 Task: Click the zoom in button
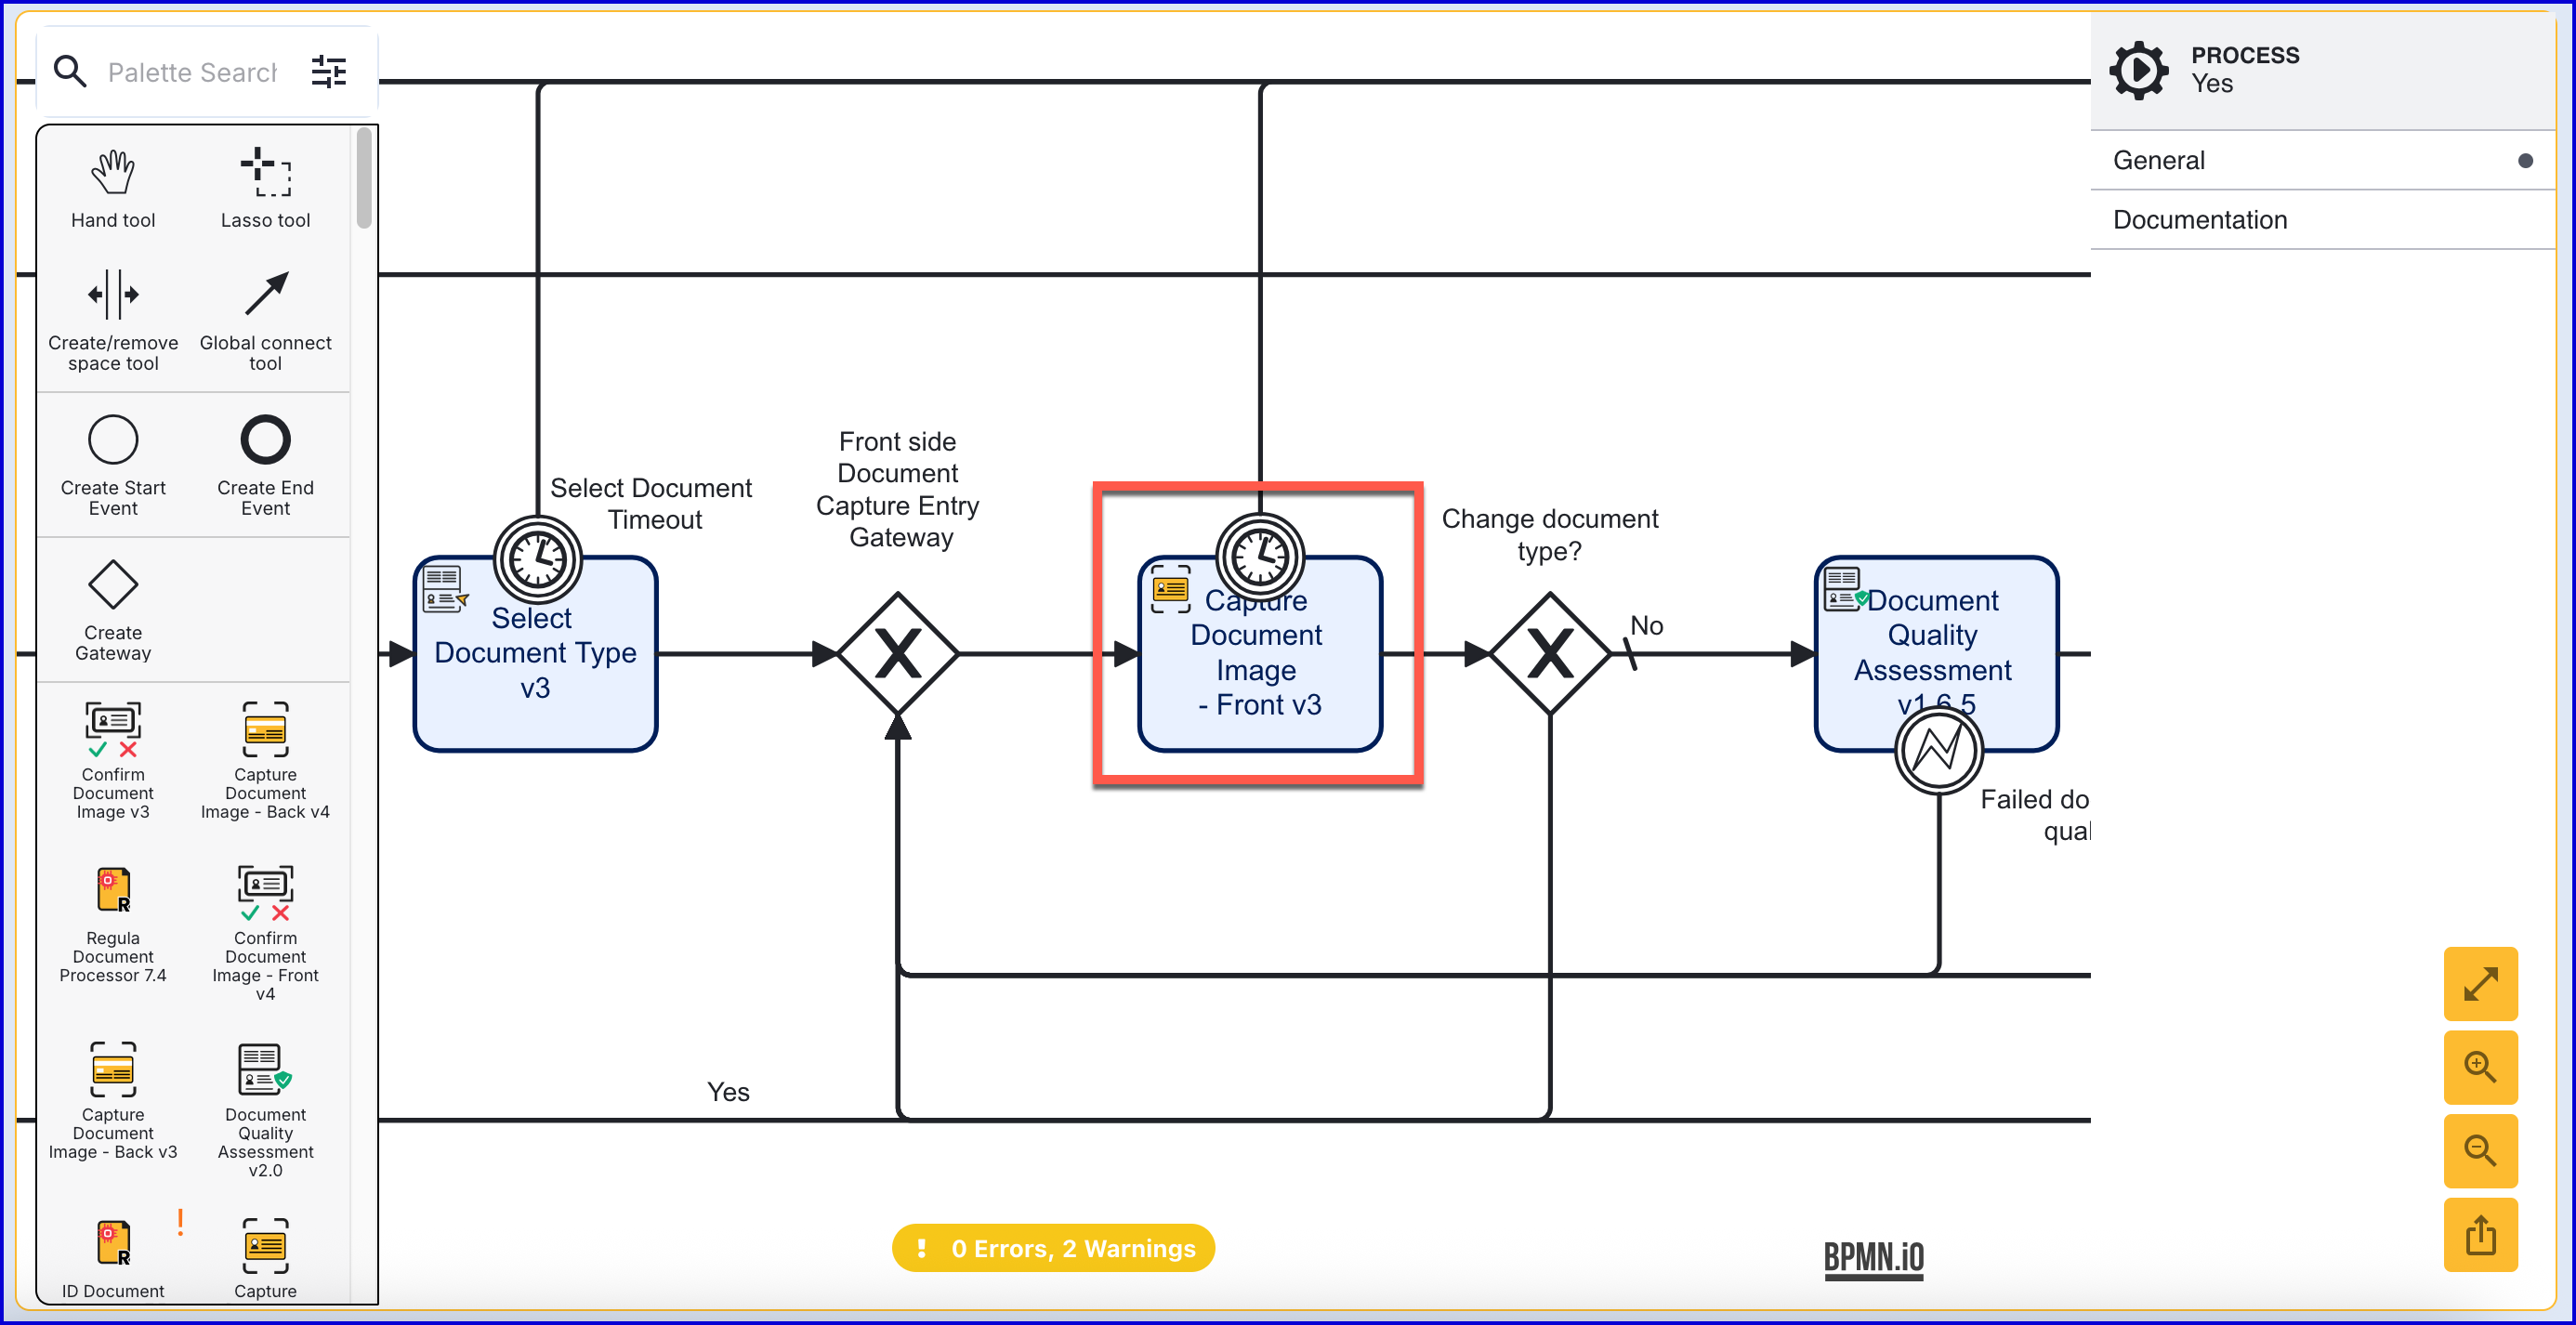pyautogui.click(x=2479, y=1067)
